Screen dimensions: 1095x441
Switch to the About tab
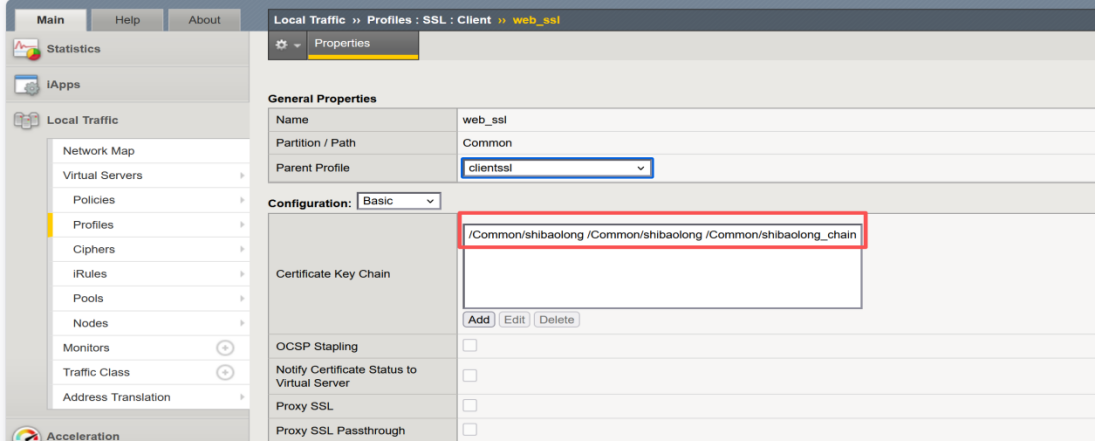(204, 20)
